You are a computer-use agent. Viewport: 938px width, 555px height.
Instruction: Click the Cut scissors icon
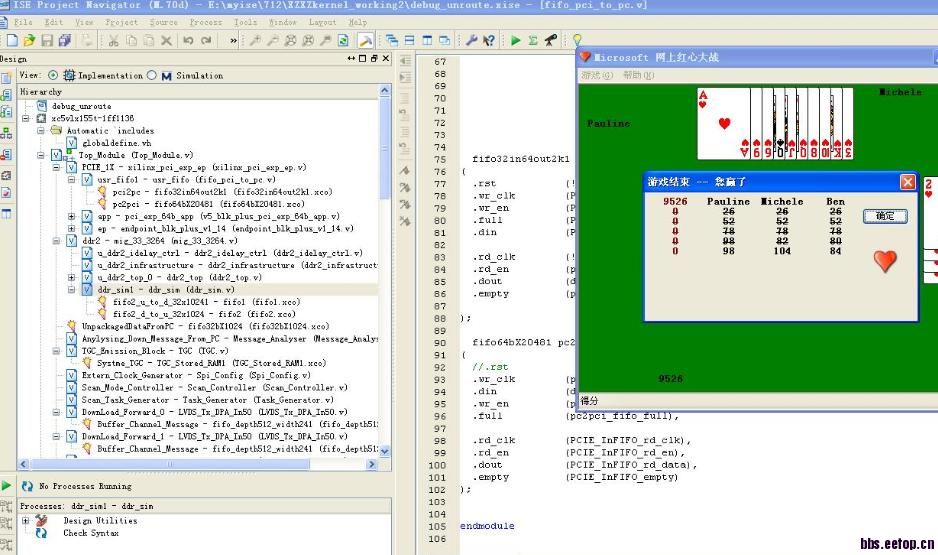click(114, 40)
